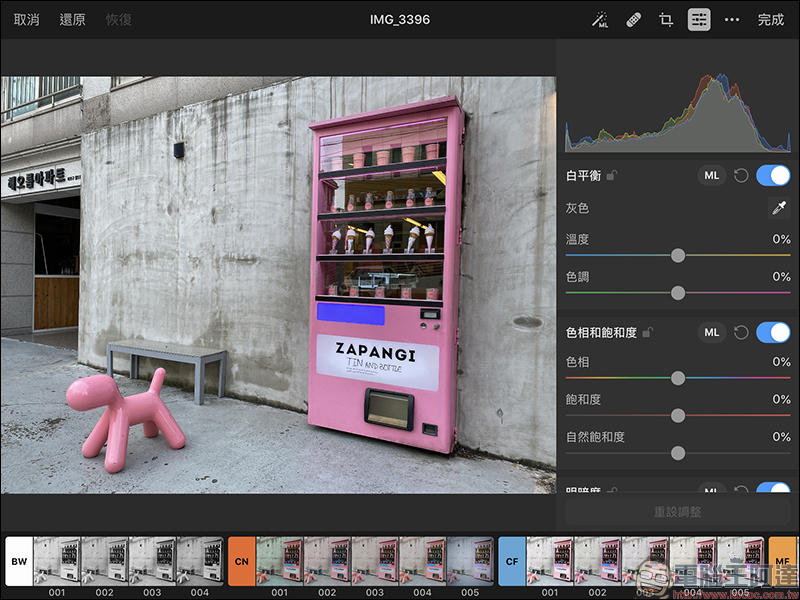Disable the 白平衡 white balance toggle
The image size is (800, 600).
click(773, 176)
